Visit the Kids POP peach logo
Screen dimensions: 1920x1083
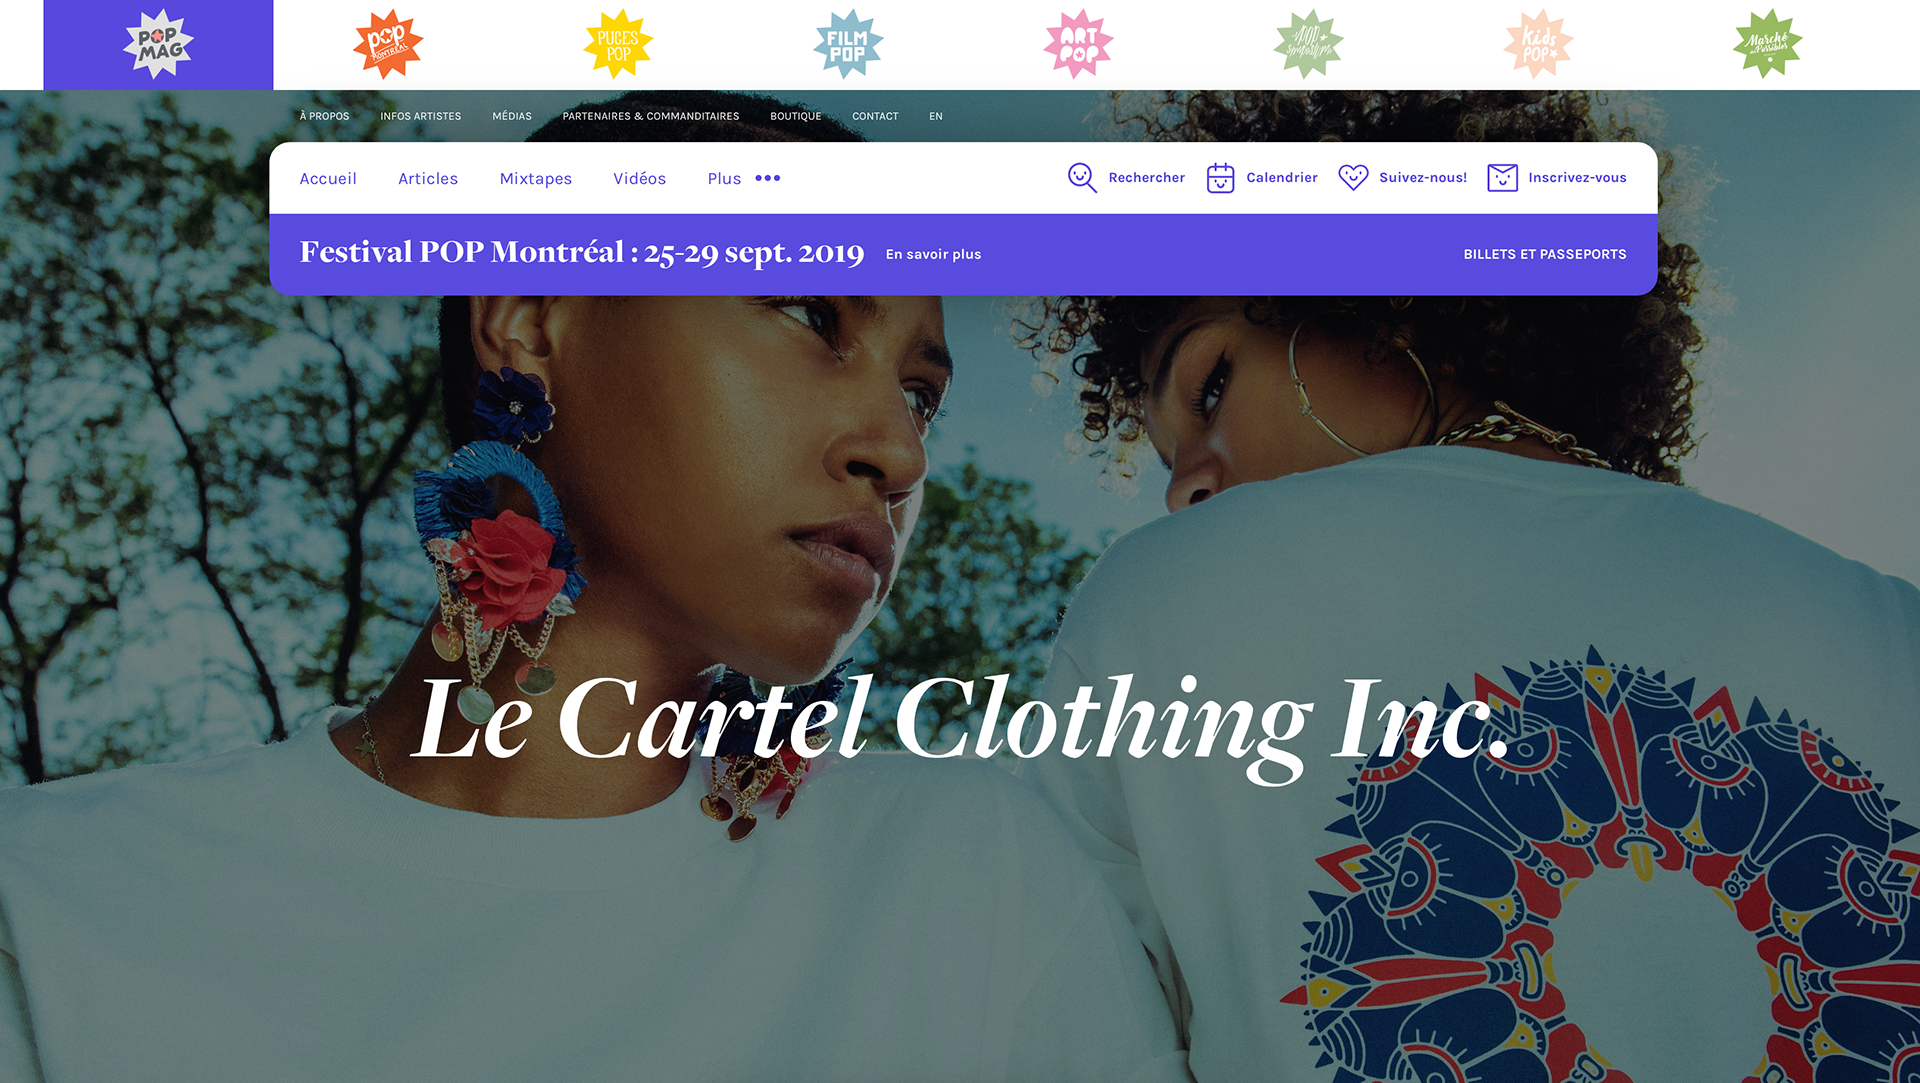1538,44
